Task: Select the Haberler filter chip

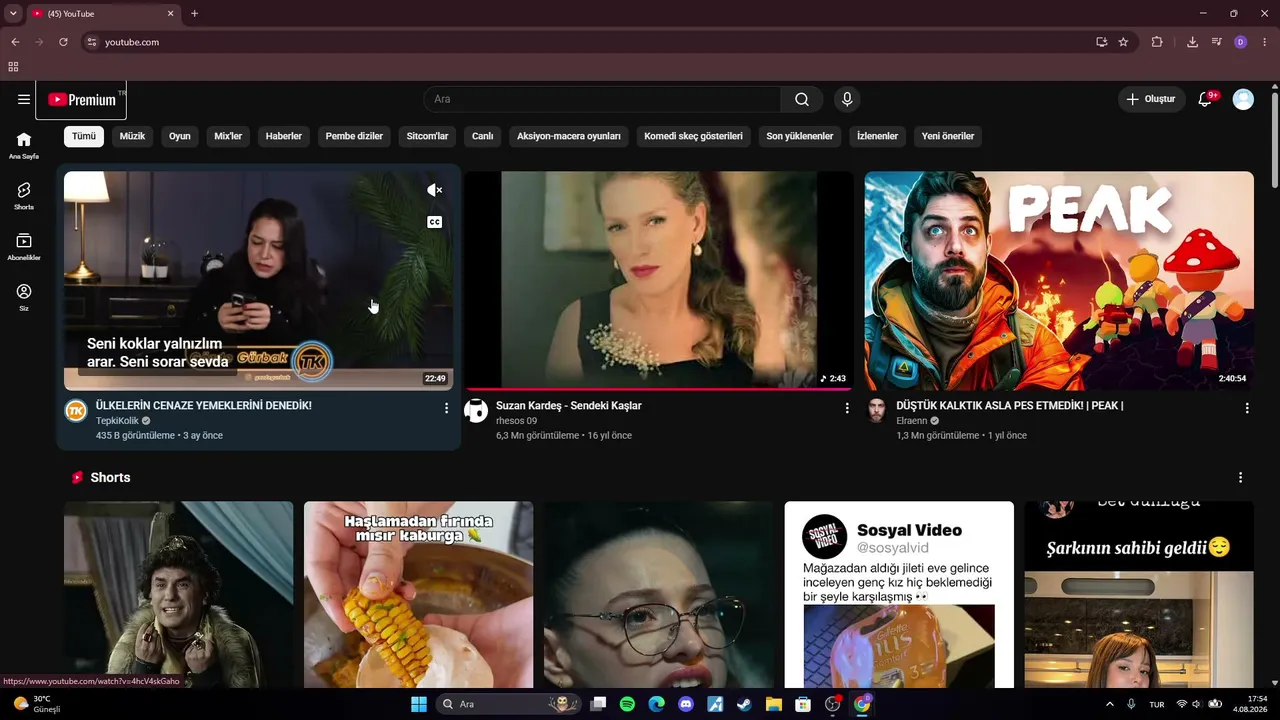Action: 284,136
